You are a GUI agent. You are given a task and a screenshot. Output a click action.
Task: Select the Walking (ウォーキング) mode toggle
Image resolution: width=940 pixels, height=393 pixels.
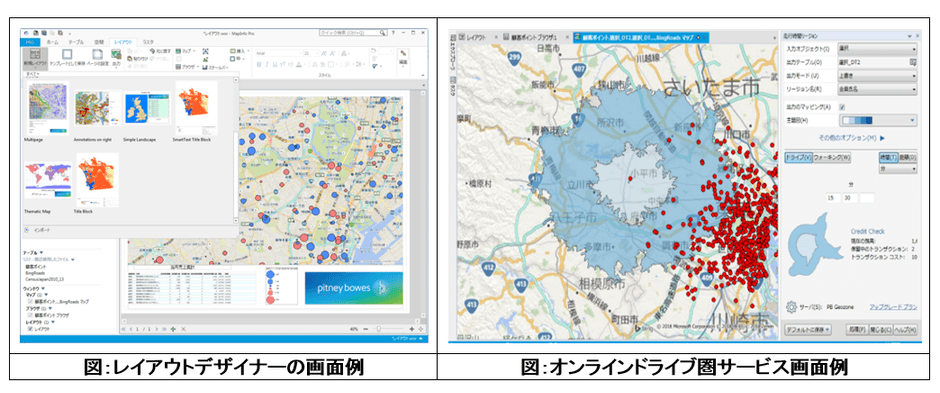[x=832, y=157]
